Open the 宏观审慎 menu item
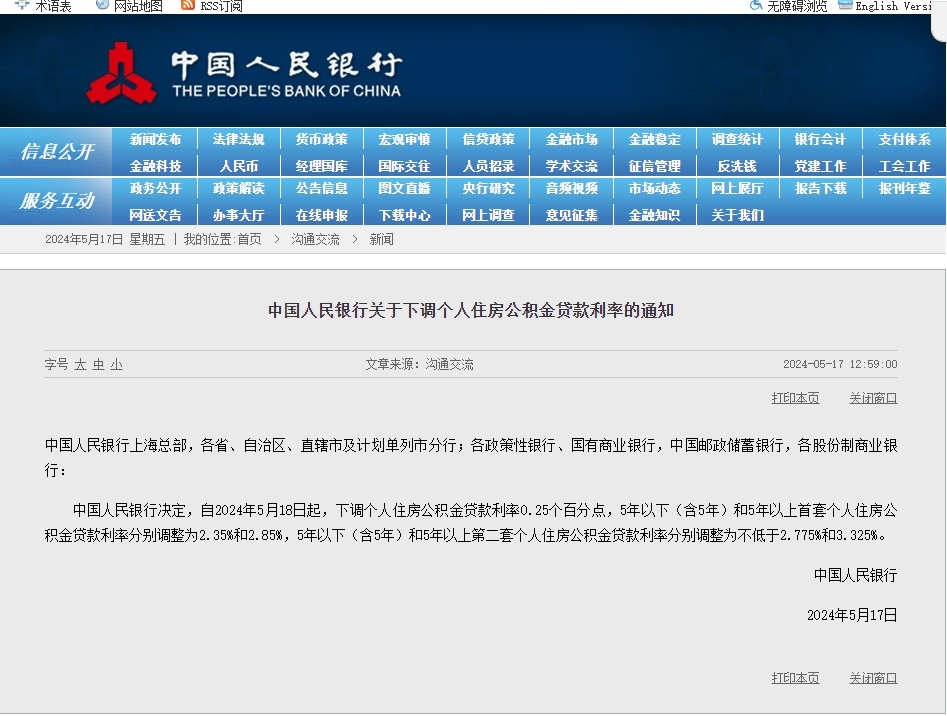 404,139
